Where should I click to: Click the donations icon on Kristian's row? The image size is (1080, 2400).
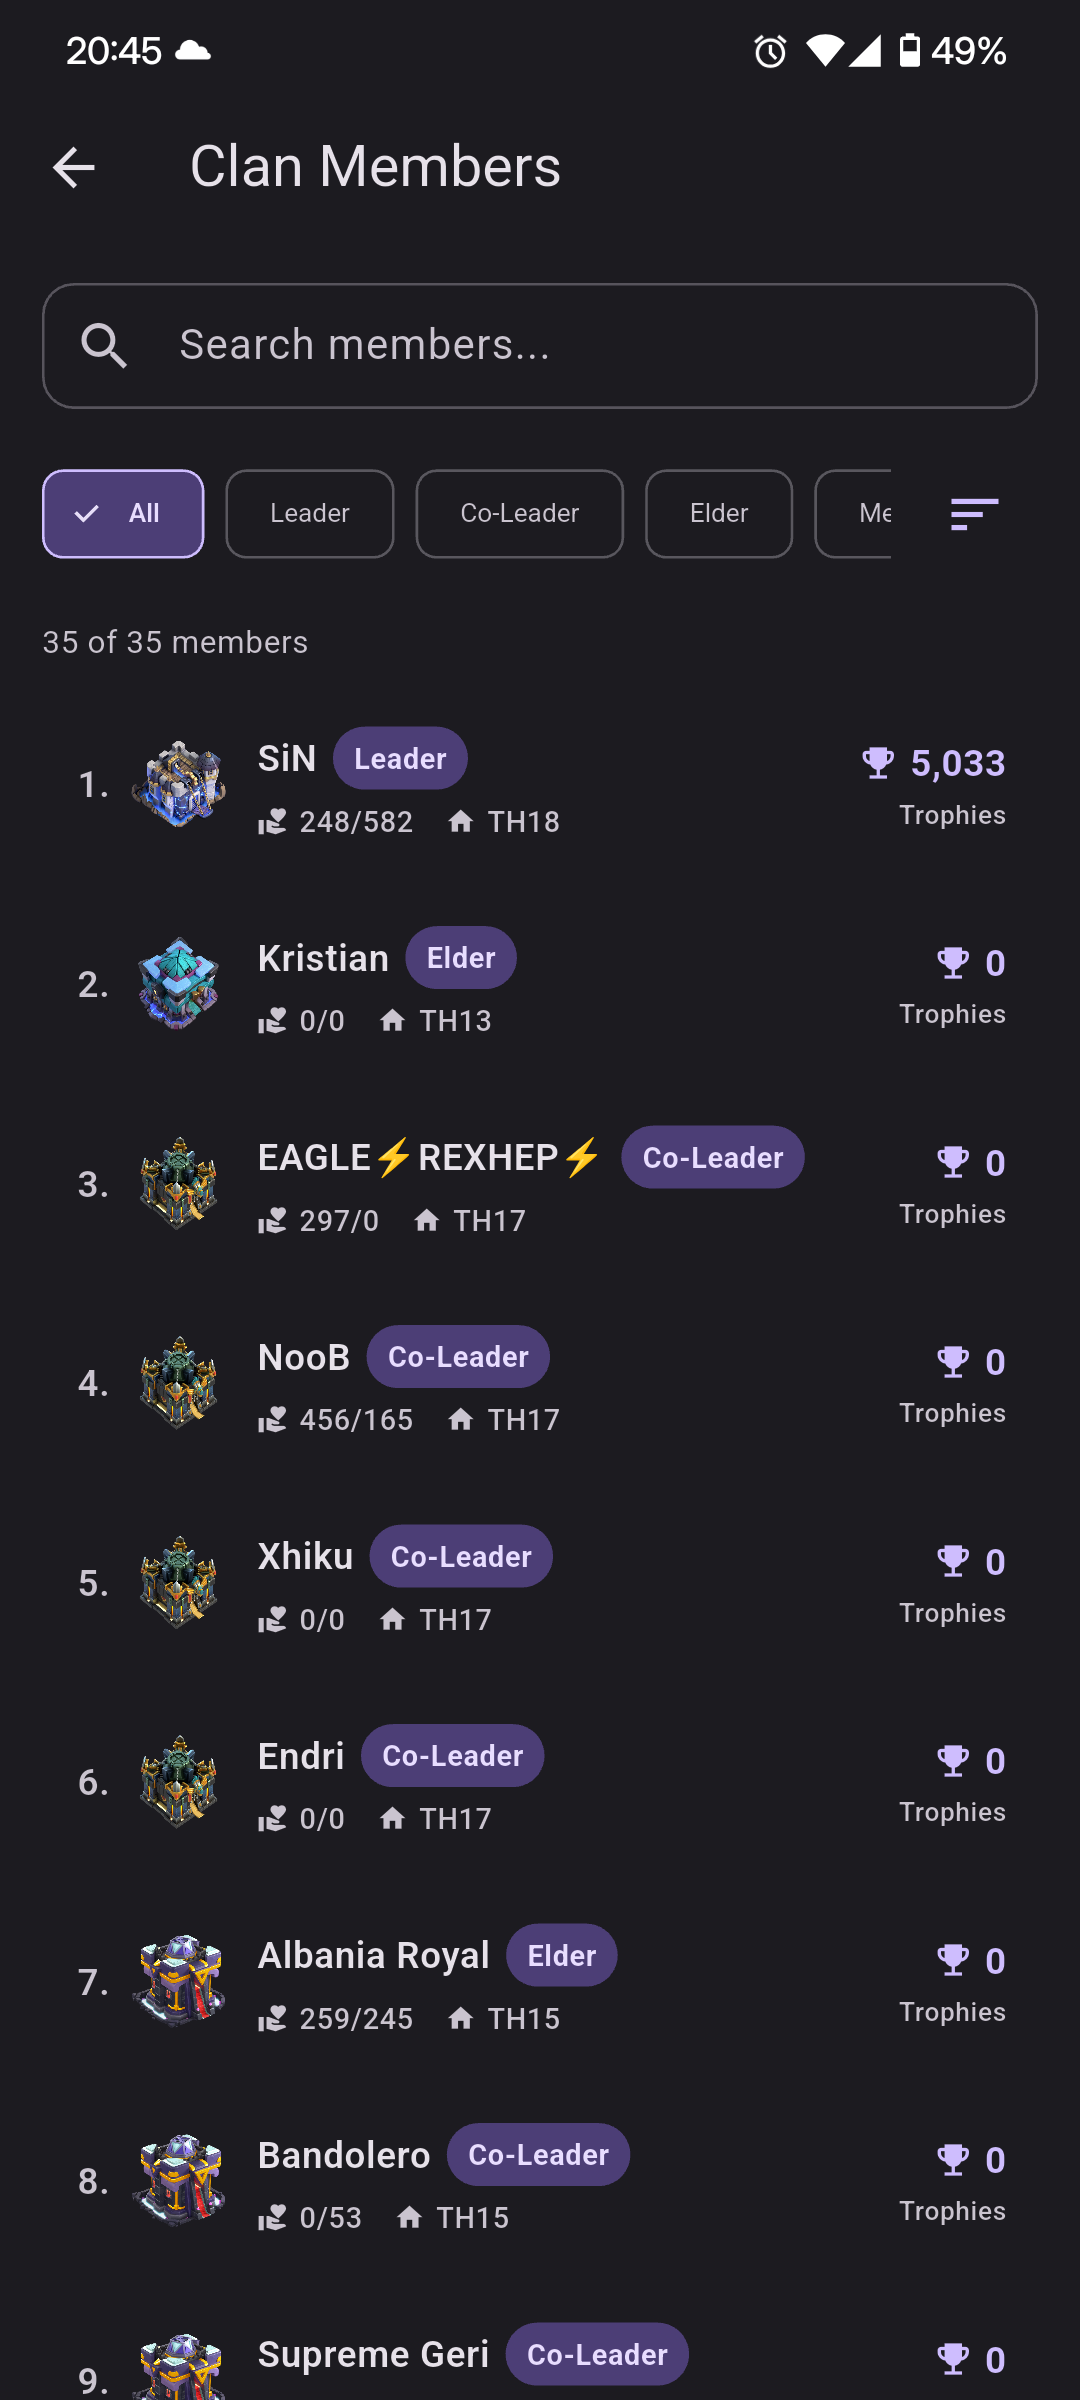pyautogui.click(x=272, y=1020)
